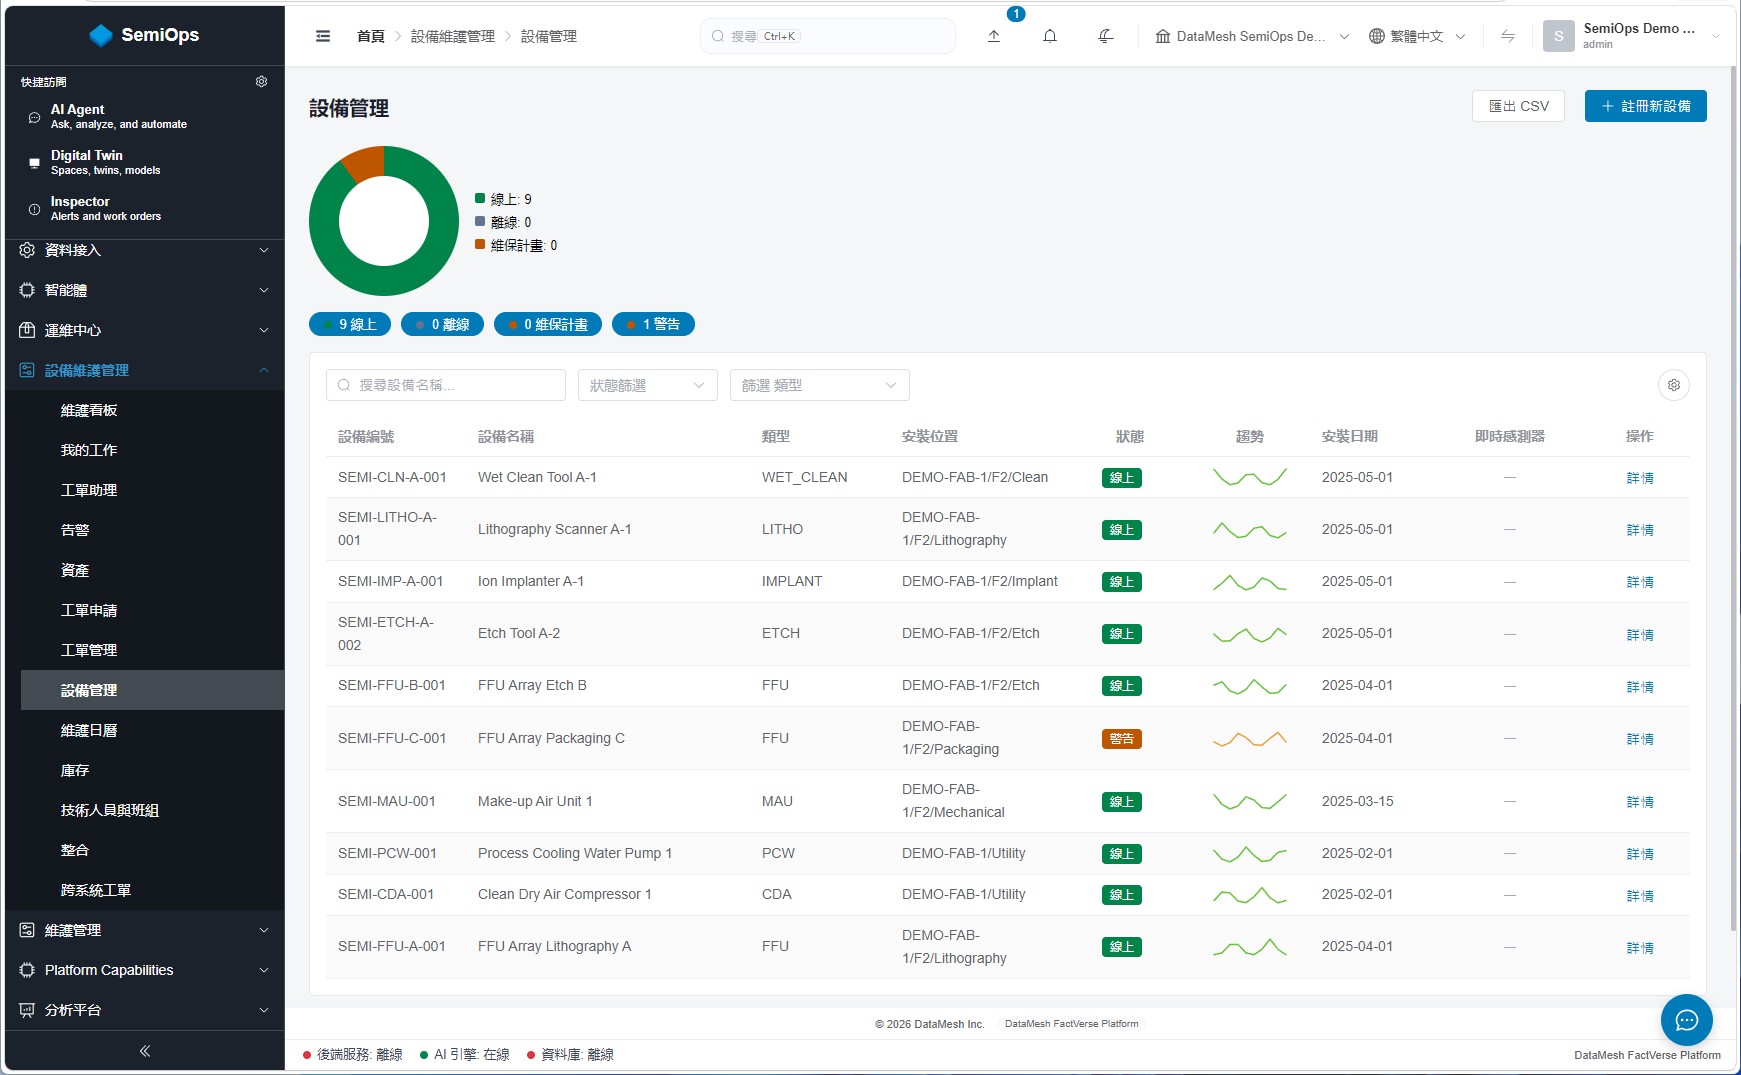Image resolution: width=1741 pixels, height=1075 pixels.
Task: Open the 繁體中文 language dropdown
Action: pyautogui.click(x=1417, y=36)
